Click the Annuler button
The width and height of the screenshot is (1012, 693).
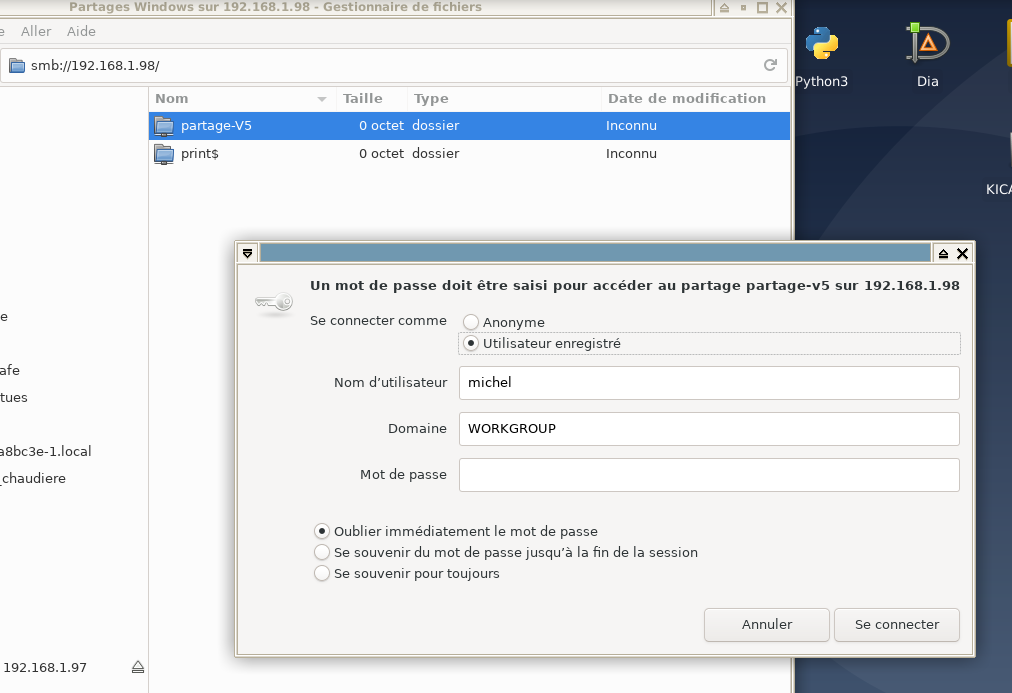pyautogui.click(x=767, y=624)
